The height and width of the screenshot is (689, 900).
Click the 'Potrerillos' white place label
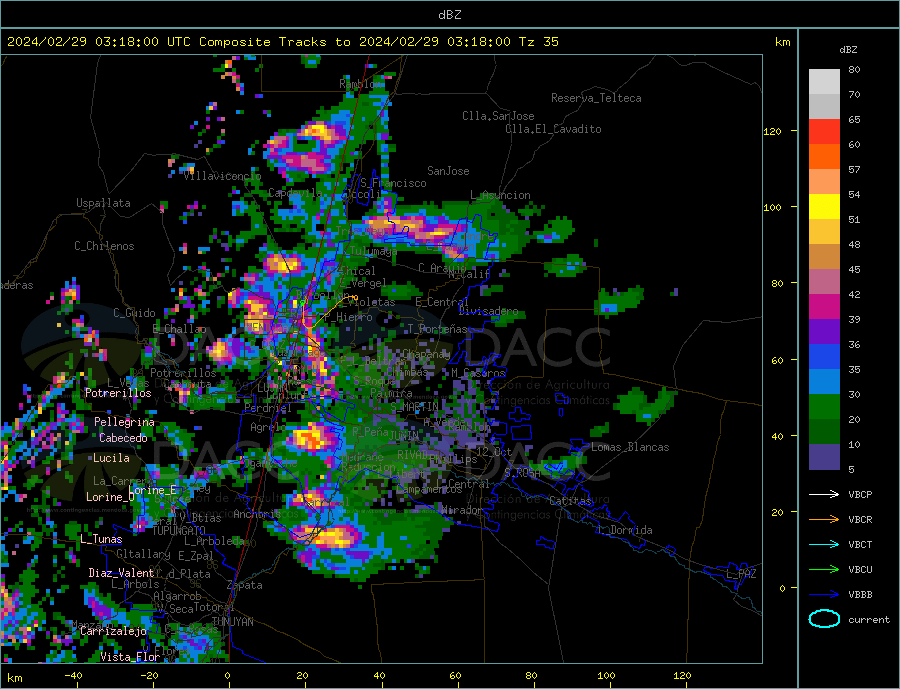(x=118, y=393)
